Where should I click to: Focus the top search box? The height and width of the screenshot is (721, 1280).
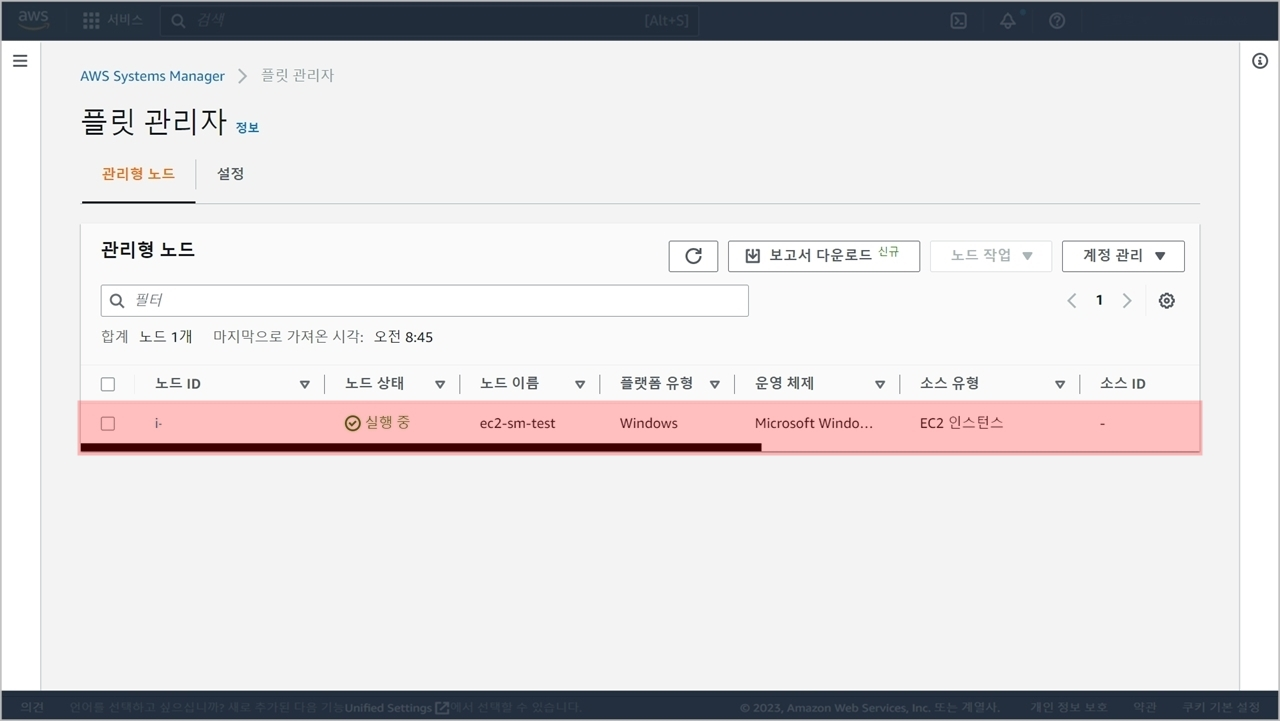[429, 20]
